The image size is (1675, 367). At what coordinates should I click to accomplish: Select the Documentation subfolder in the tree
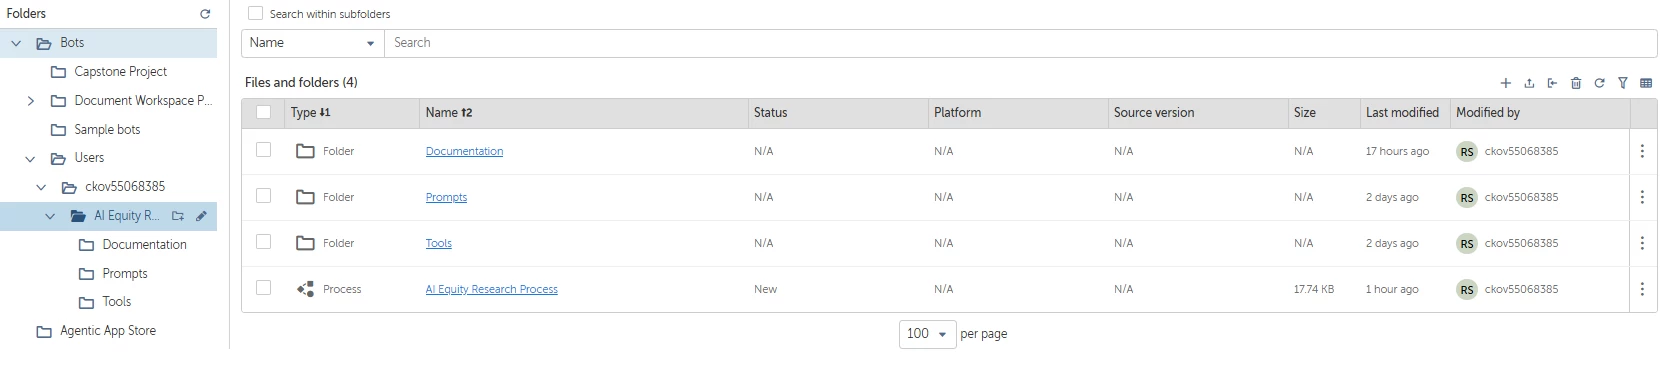click(144, 245)
